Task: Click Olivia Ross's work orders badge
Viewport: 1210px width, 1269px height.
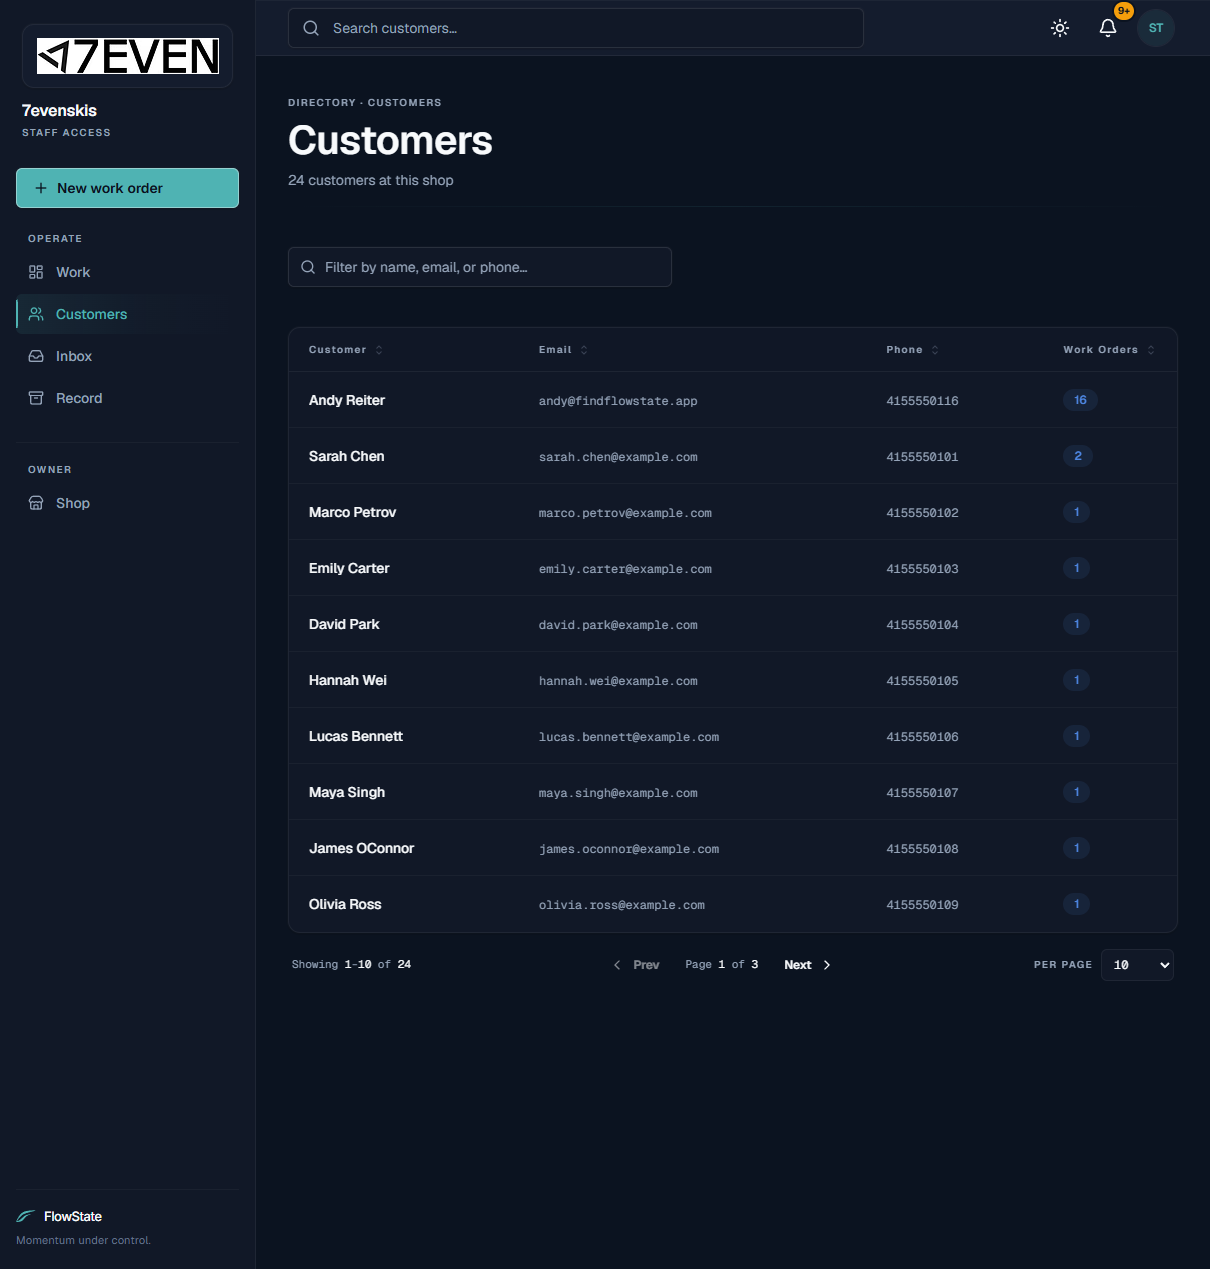Action: tap(1077, 904)
